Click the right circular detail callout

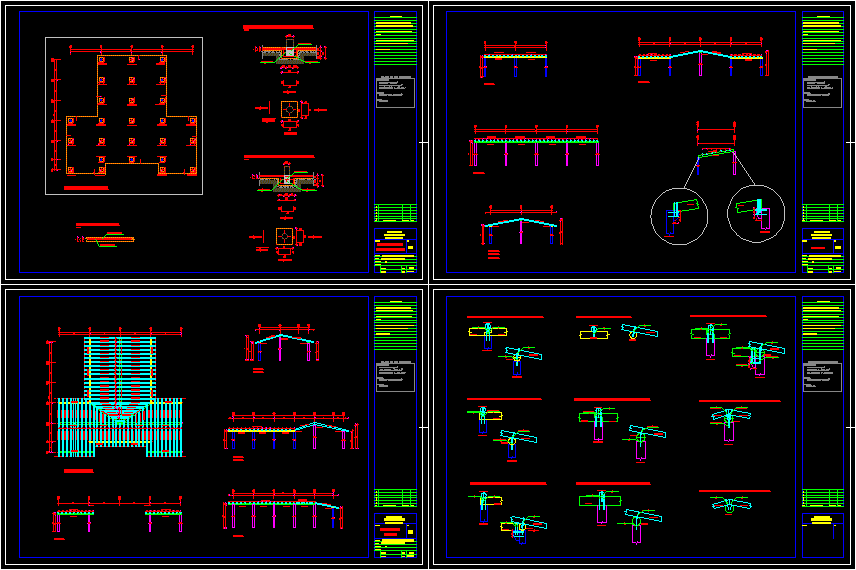(755, 214)
